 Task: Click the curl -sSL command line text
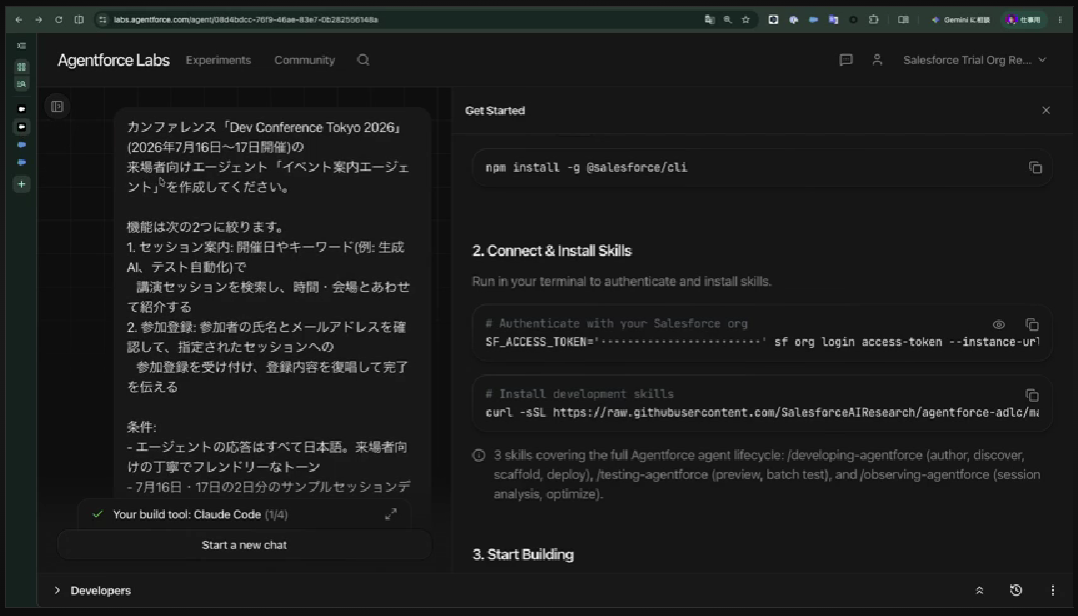(x=762, y=413)
